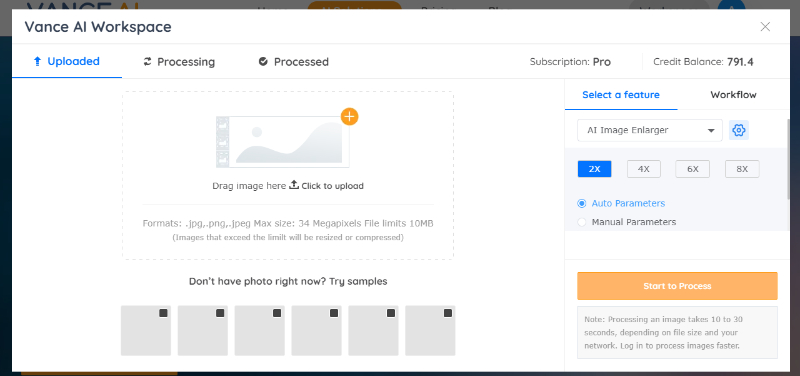Open feature settings gear icon

739,130
